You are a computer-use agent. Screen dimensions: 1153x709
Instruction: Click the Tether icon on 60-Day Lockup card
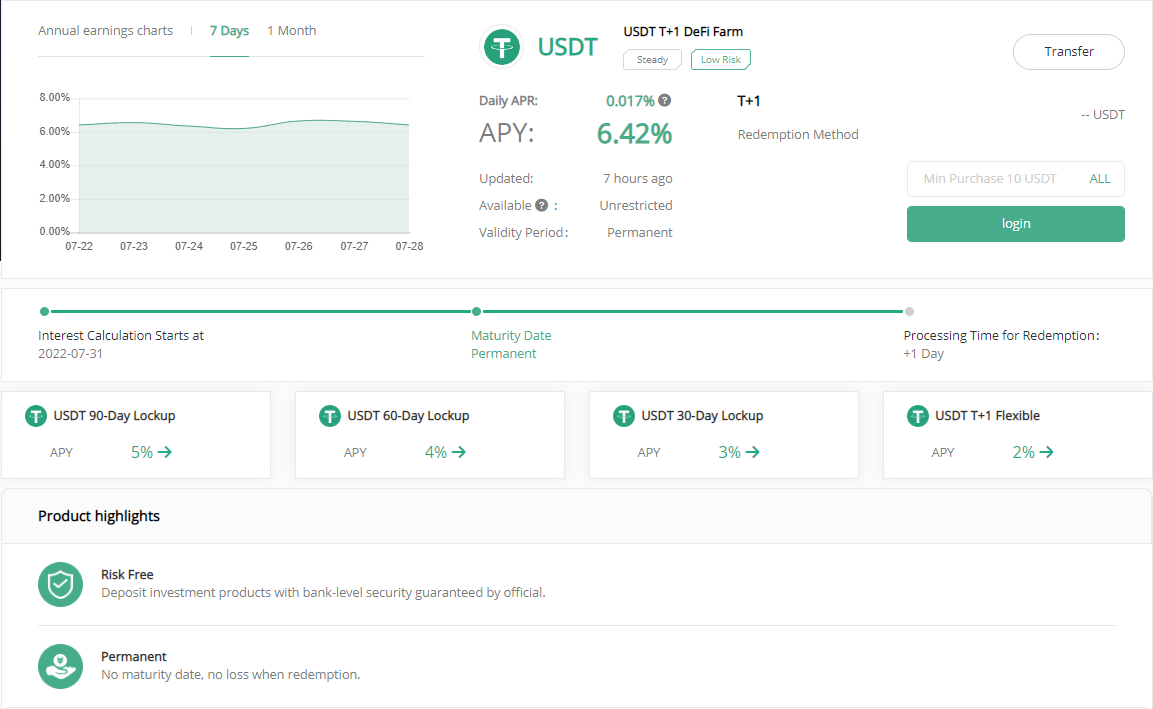tap(330, 416)
